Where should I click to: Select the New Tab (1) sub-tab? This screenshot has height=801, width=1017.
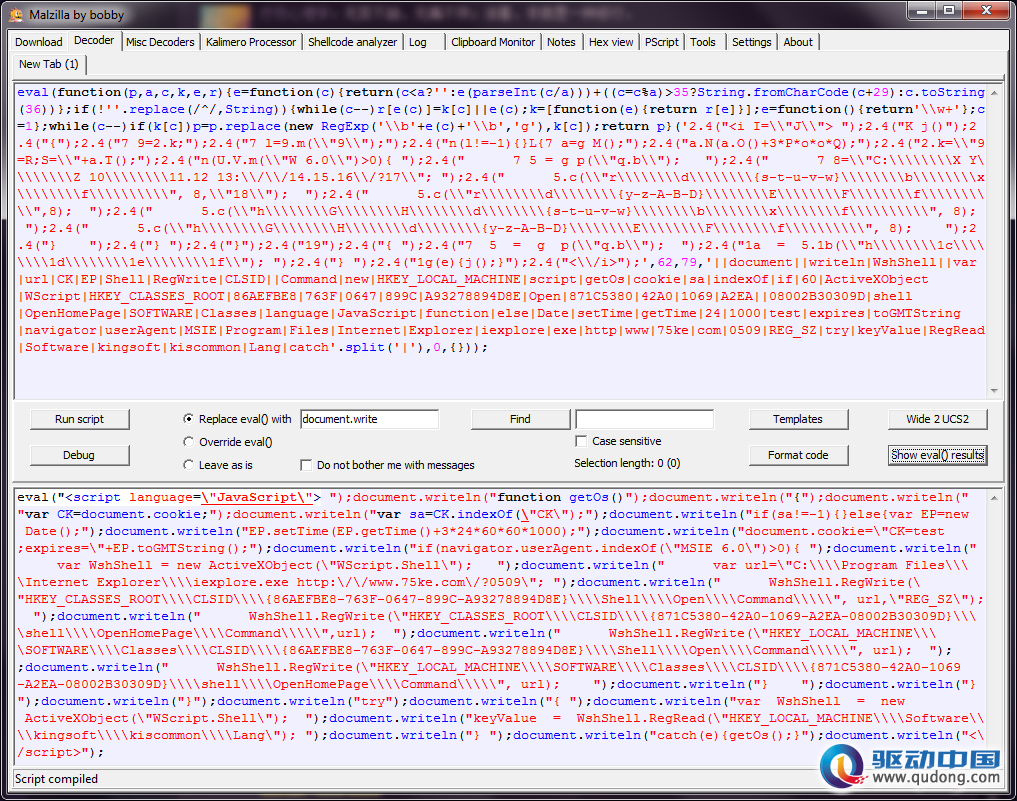[x=49, y=64]
